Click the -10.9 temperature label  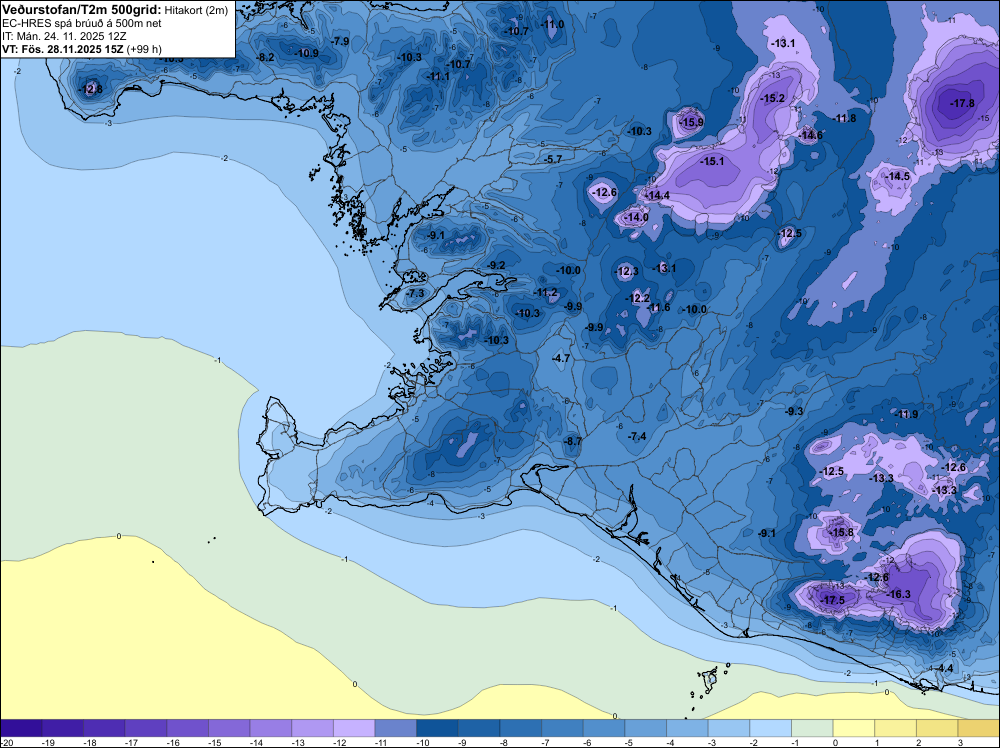click(307, 53)
